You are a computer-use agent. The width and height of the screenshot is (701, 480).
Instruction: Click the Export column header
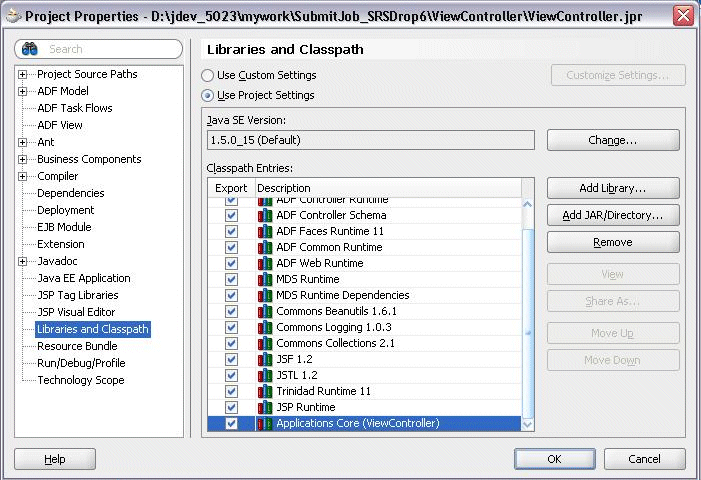tap(231, 188)
